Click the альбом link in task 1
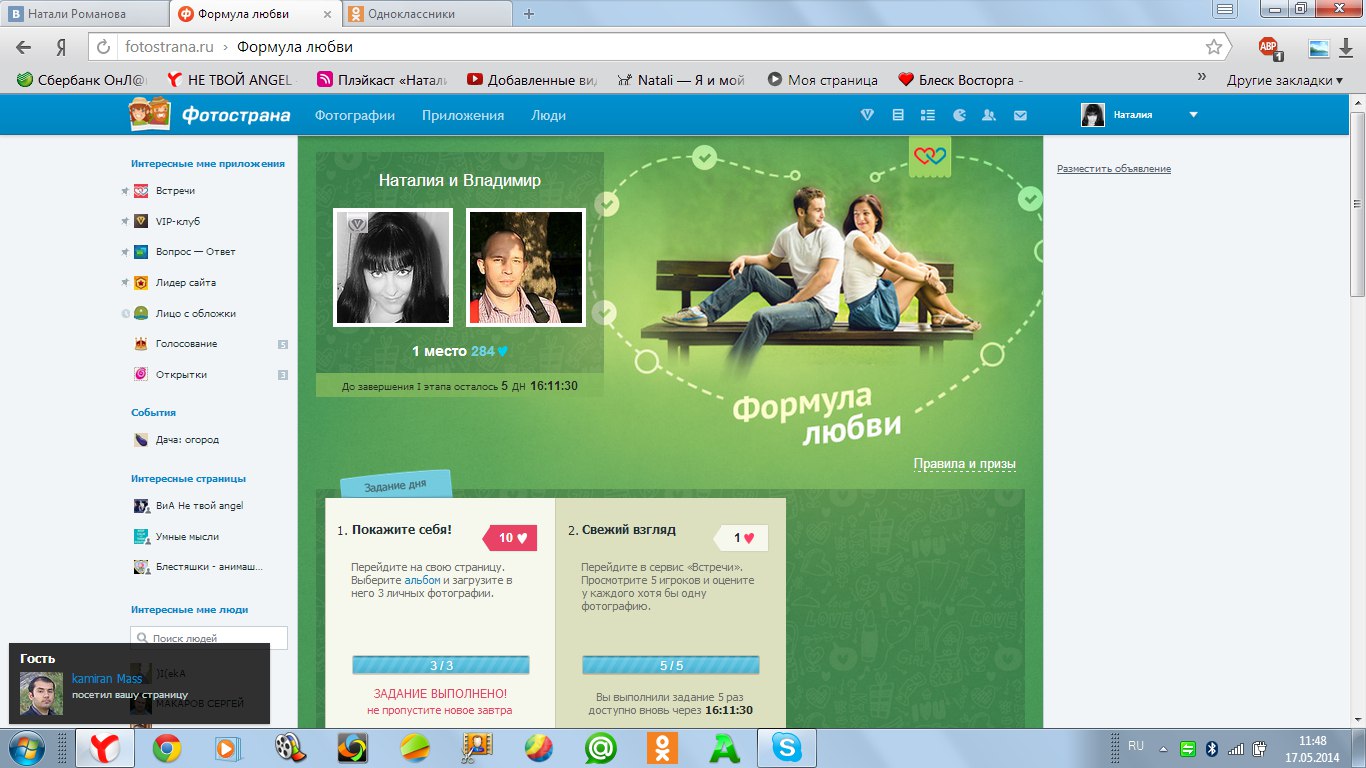The width and height of the screenshot is (1366, 768). [422, 580]
